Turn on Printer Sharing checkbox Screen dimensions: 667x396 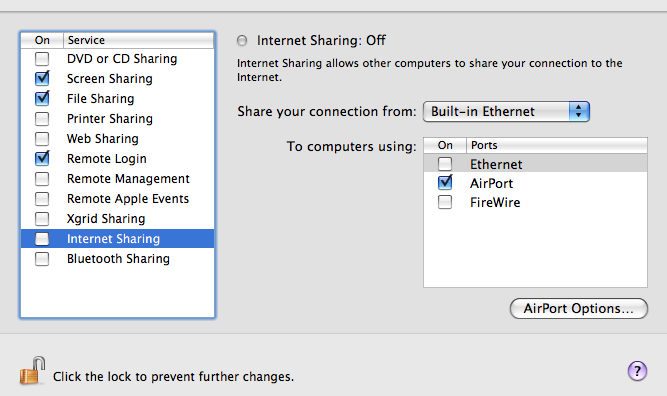click(x=42, y=119)
